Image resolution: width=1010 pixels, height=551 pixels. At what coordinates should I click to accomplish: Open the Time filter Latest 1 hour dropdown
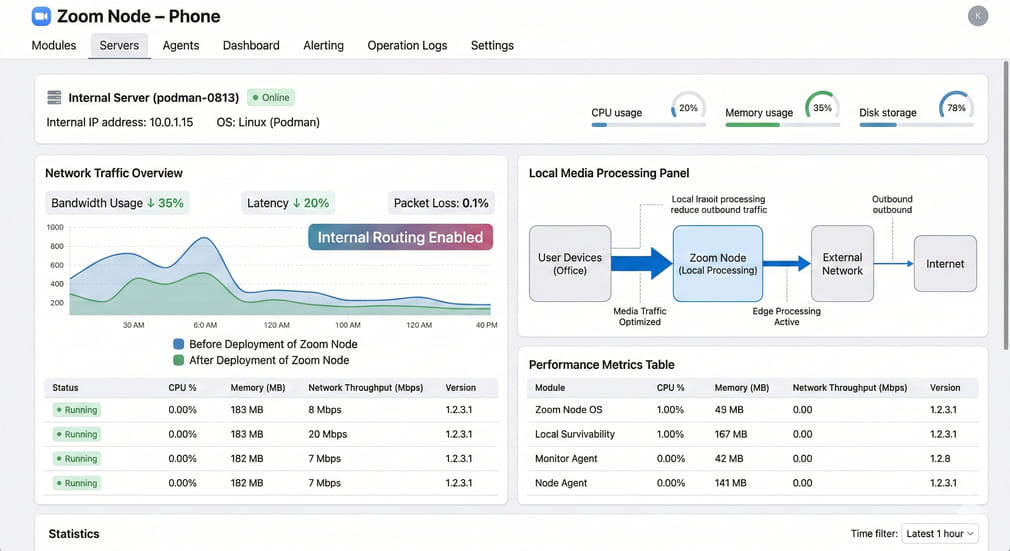pos(940,534)
